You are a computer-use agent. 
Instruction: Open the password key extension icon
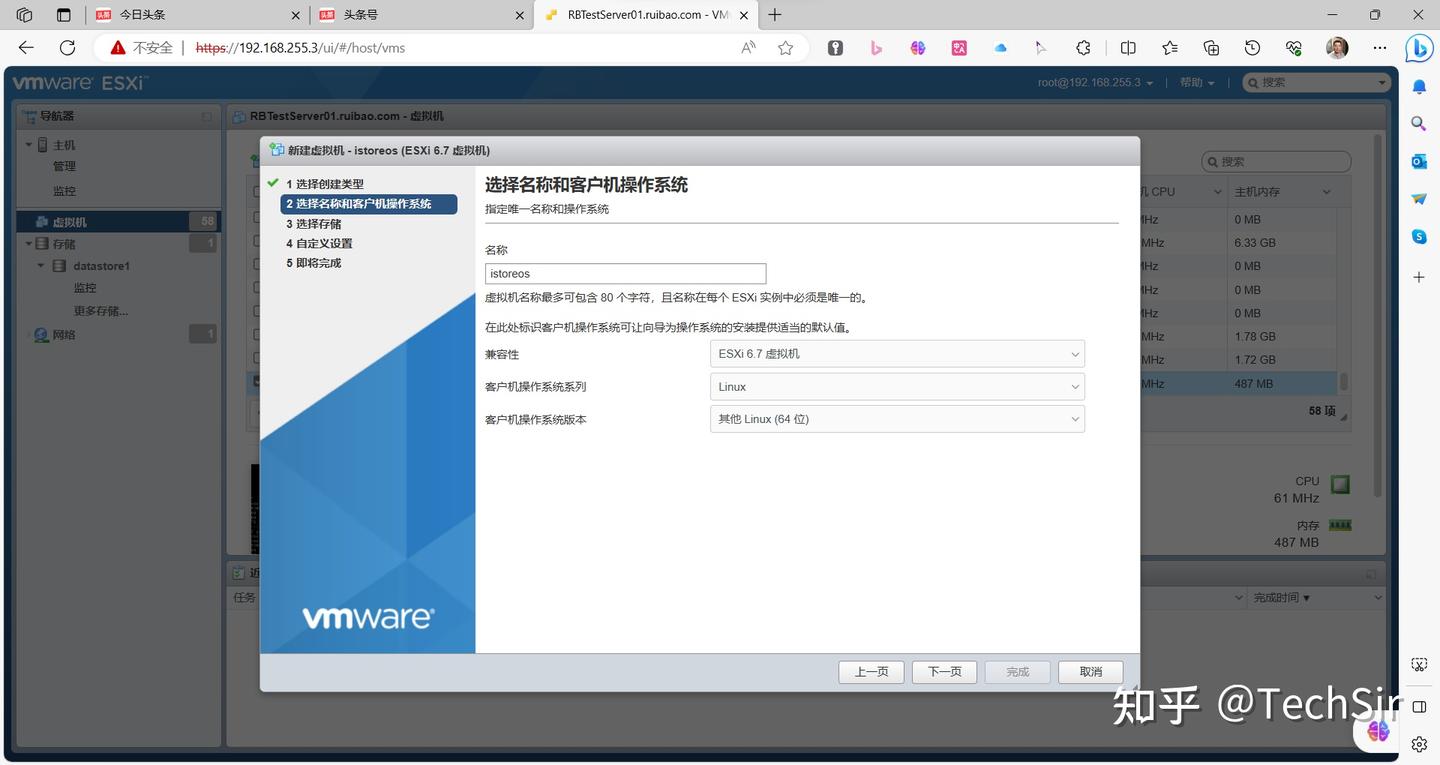(835, 47)
